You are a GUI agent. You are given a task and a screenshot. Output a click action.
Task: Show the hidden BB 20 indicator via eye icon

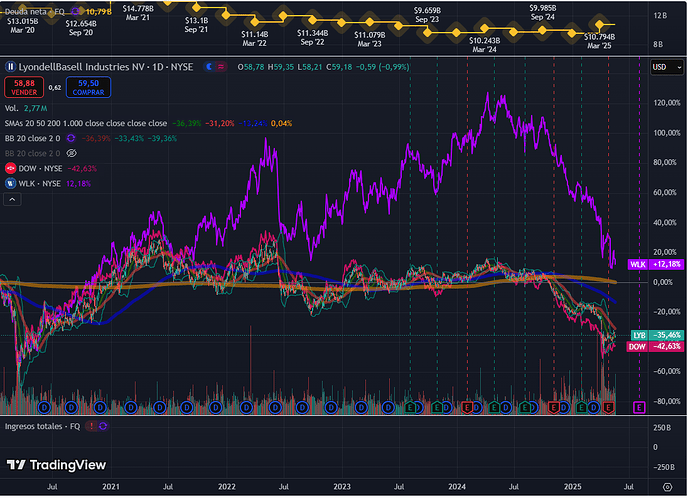click(x=71, y=153)
